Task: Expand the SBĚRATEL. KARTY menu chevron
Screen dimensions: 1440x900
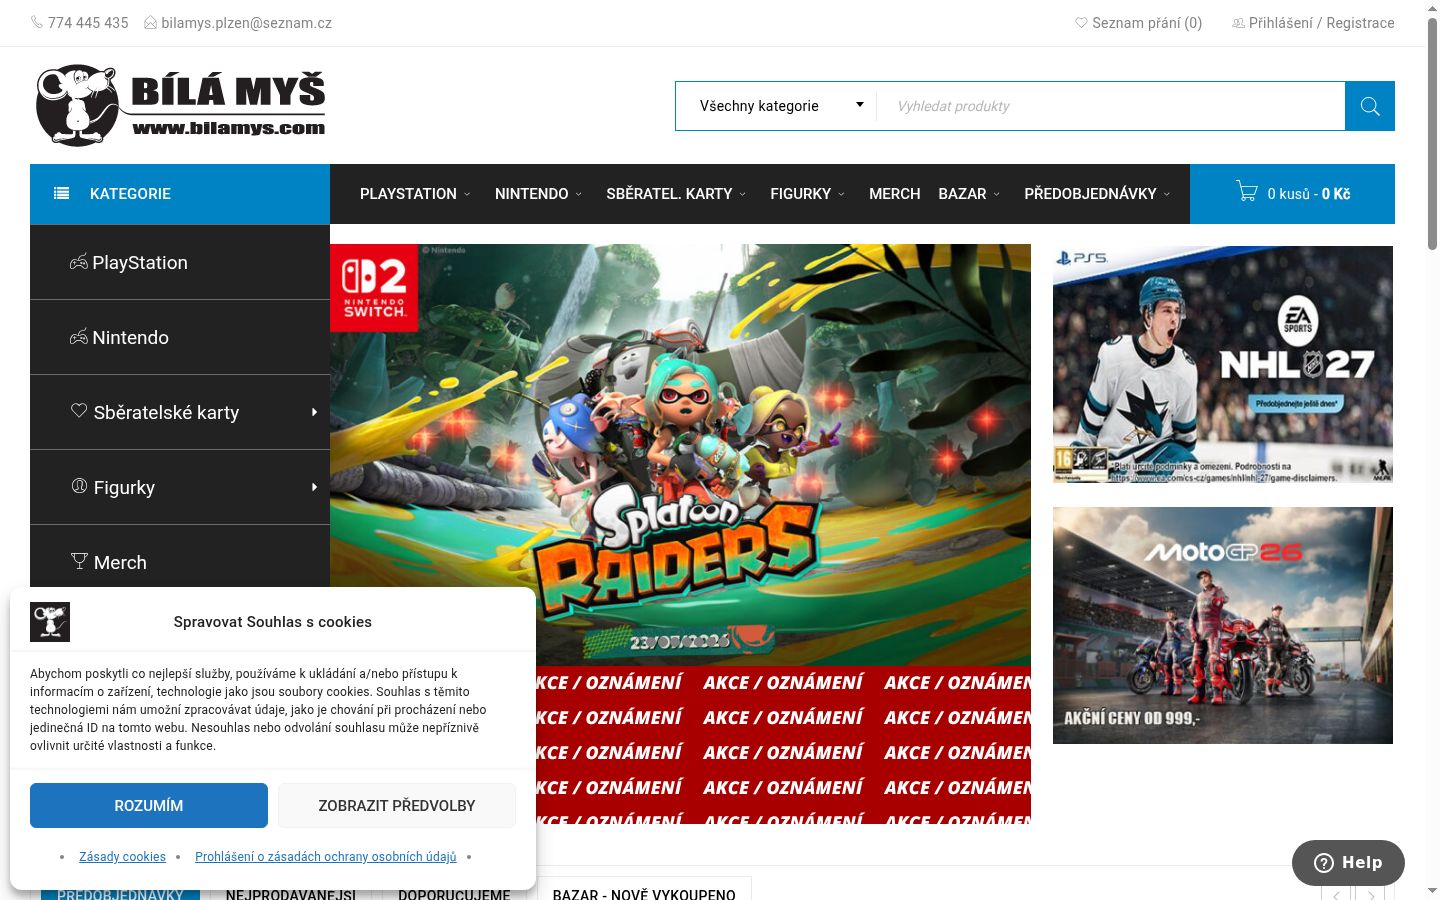Action: point(743,194)
